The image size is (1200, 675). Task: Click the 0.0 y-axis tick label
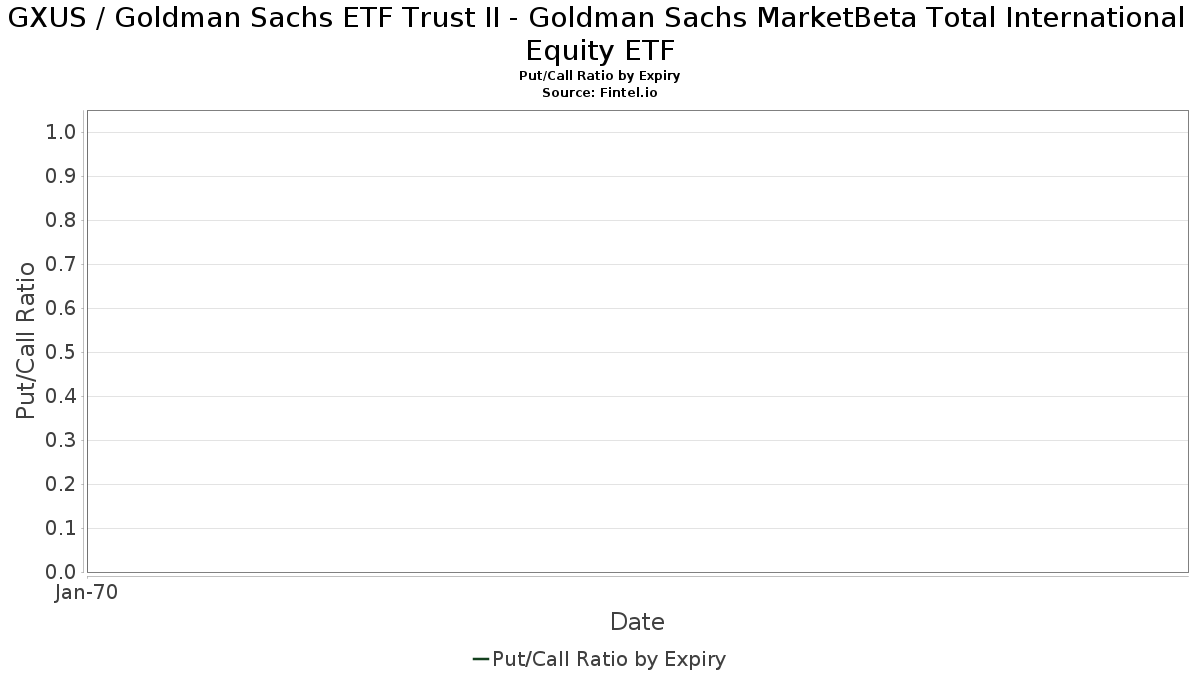point(61,572)
